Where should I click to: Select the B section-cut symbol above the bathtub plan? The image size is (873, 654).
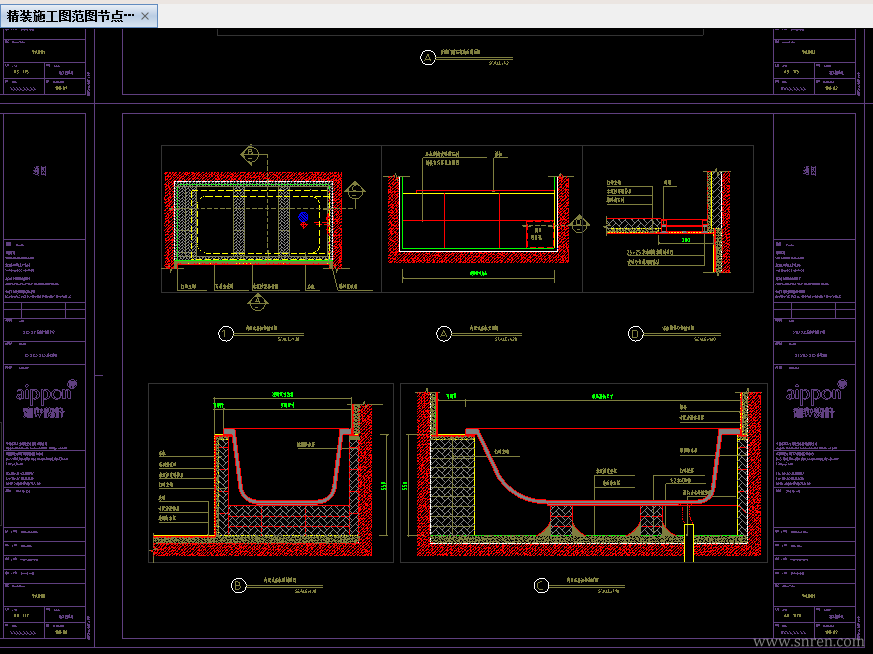pyautogui.click(x=250, y=154)
